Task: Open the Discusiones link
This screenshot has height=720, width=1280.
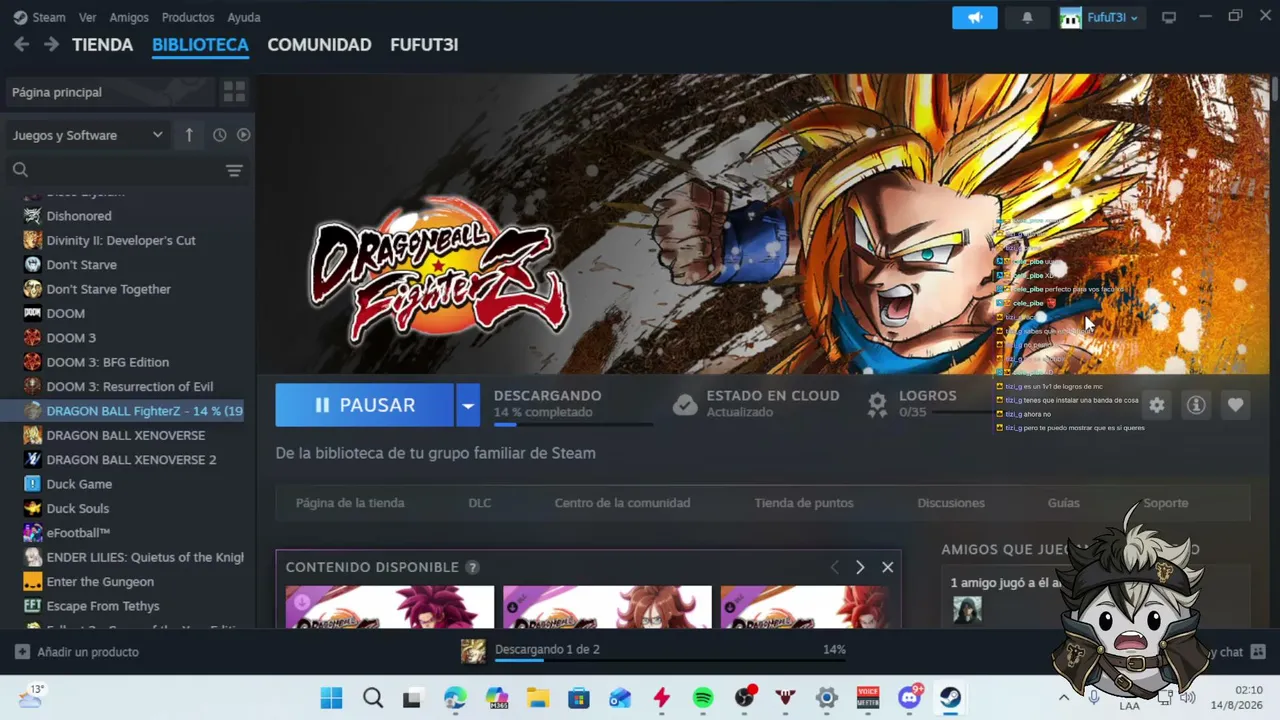Action: tap(951, 503)
